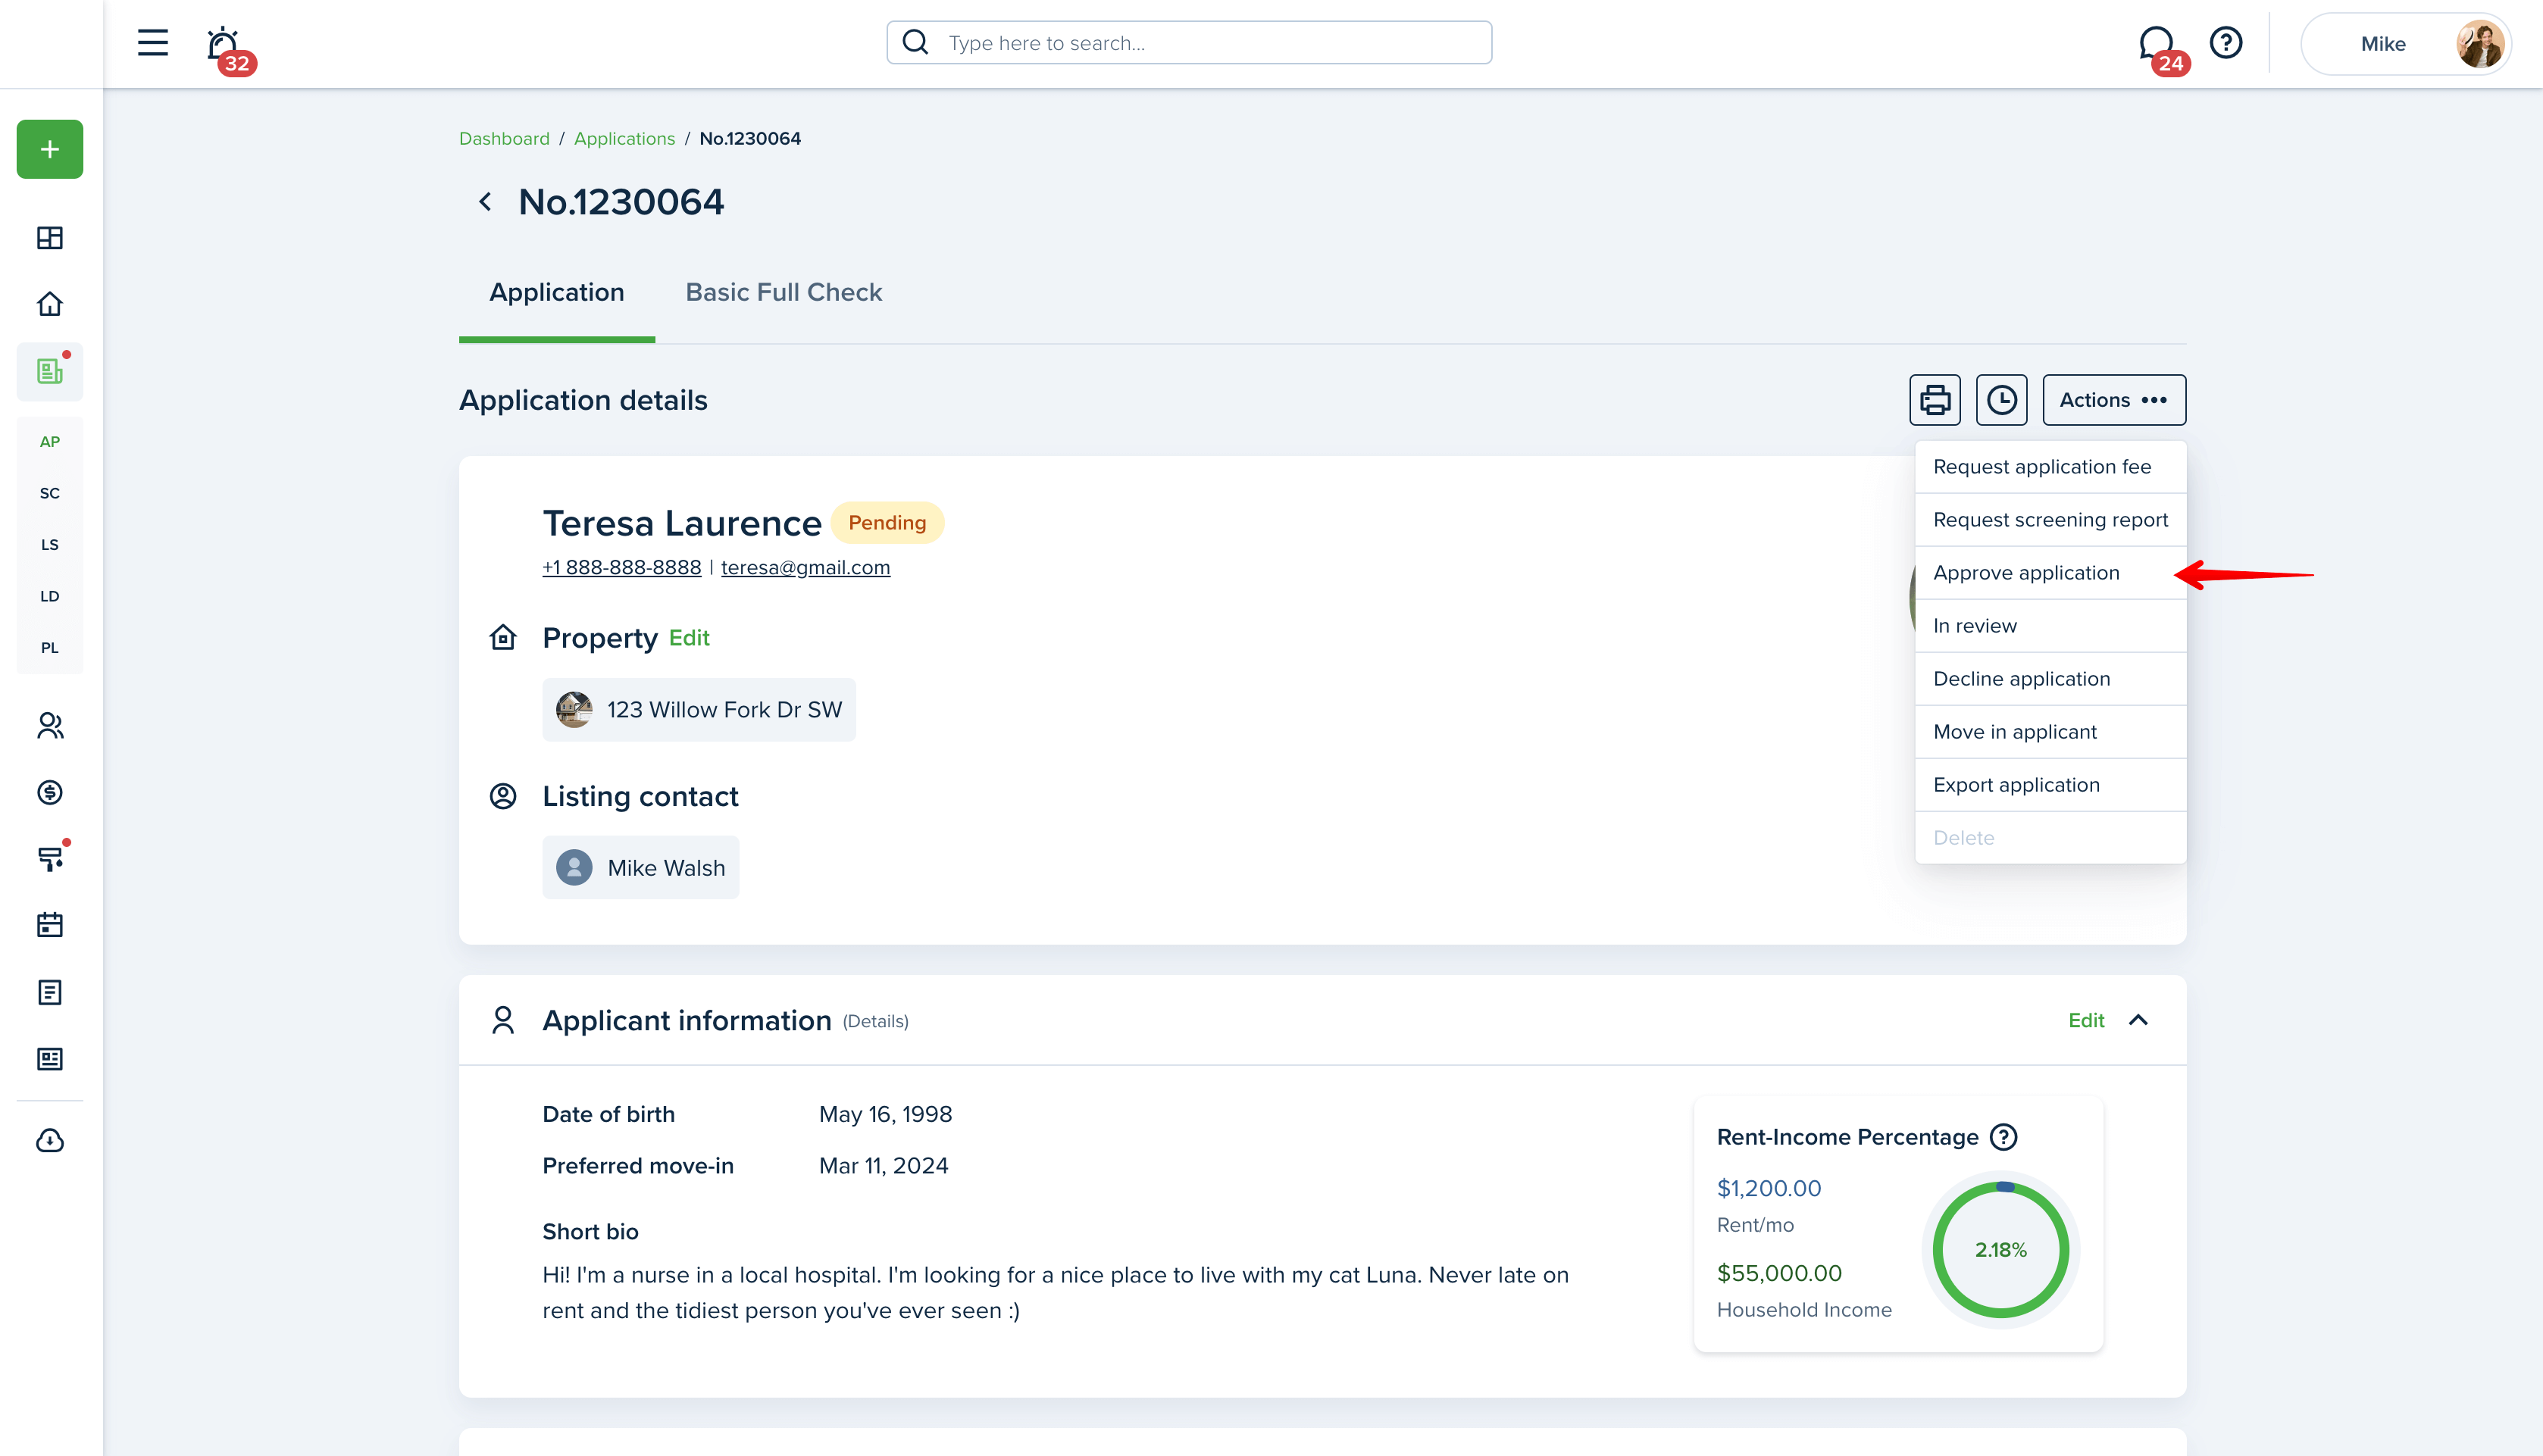The height and width of the screenshot is (1456, 2543).
Task: Go to Dashboard breadcrumb
Action: tap(504, 138)
